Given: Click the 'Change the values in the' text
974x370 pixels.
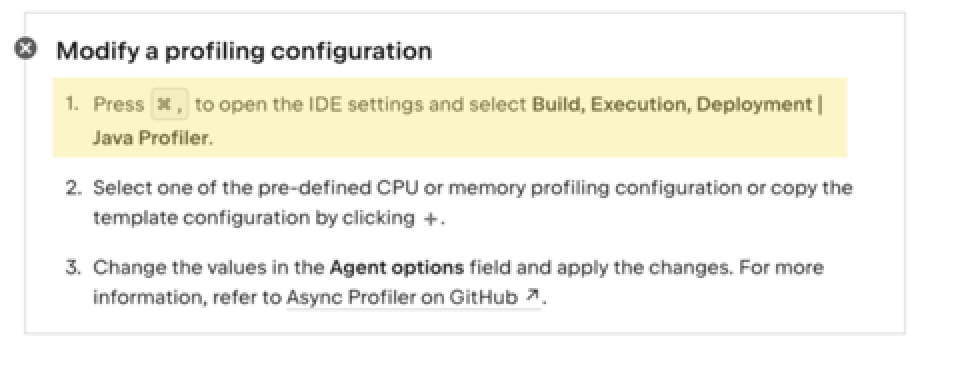Looking at the screenshot, I should 209,268.
